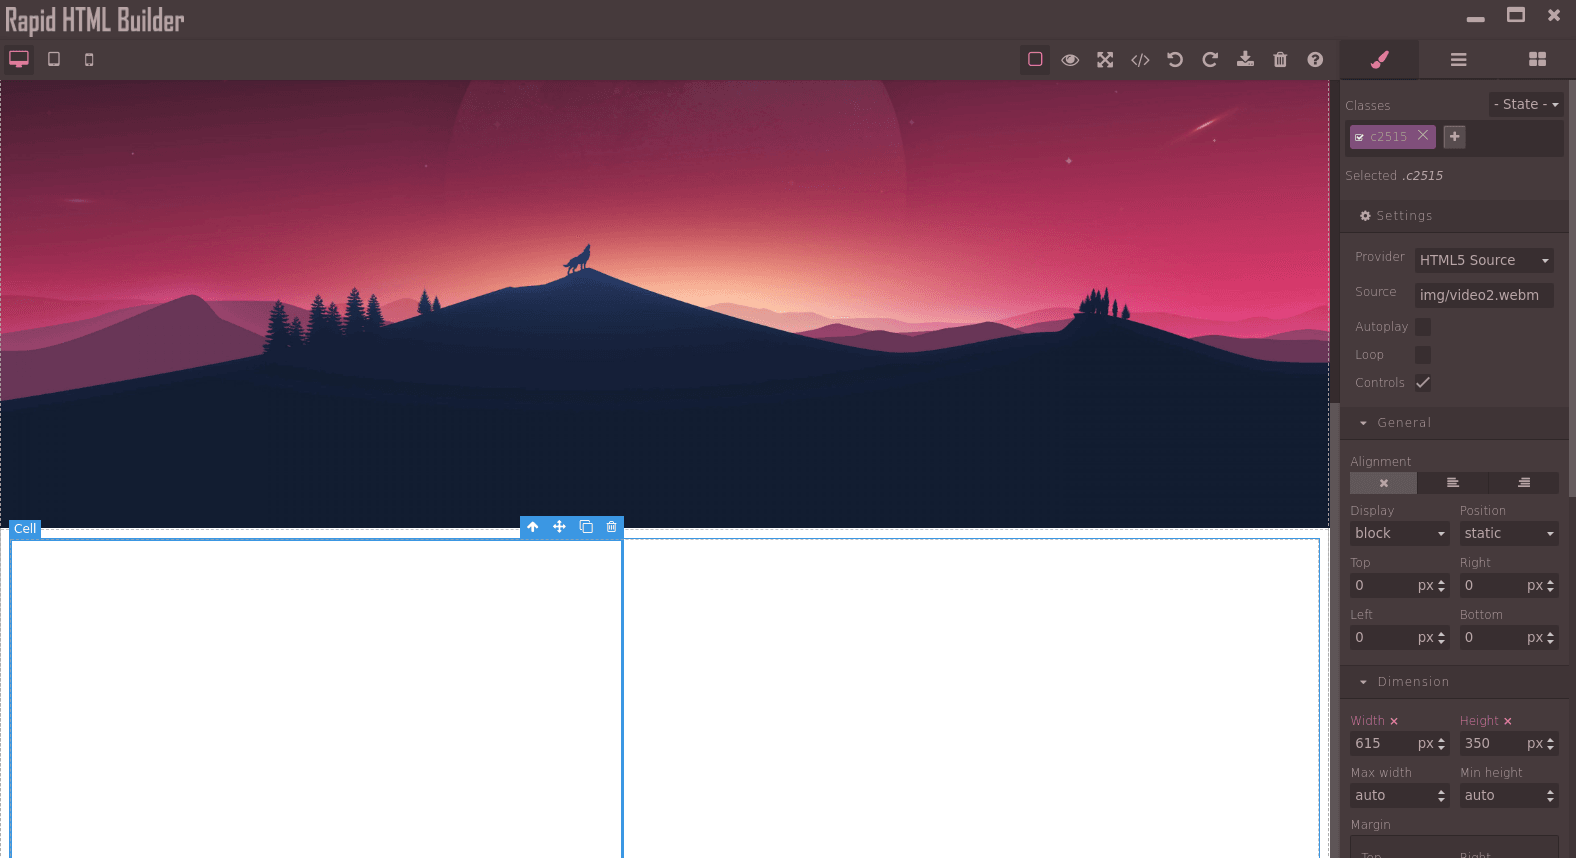This screenshot has width=1576, height=858.
Task: Click the import download icon
Action: [x=1245, y=60]
